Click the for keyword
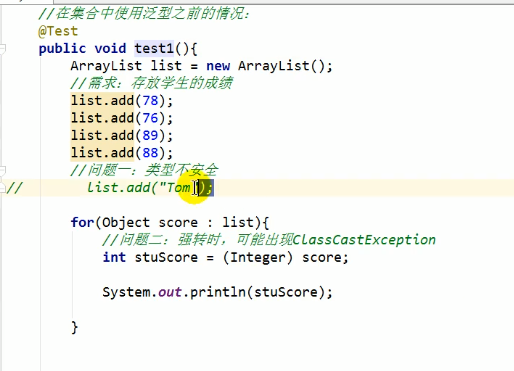This screenshot has width=514, height=371. point(82,222)
